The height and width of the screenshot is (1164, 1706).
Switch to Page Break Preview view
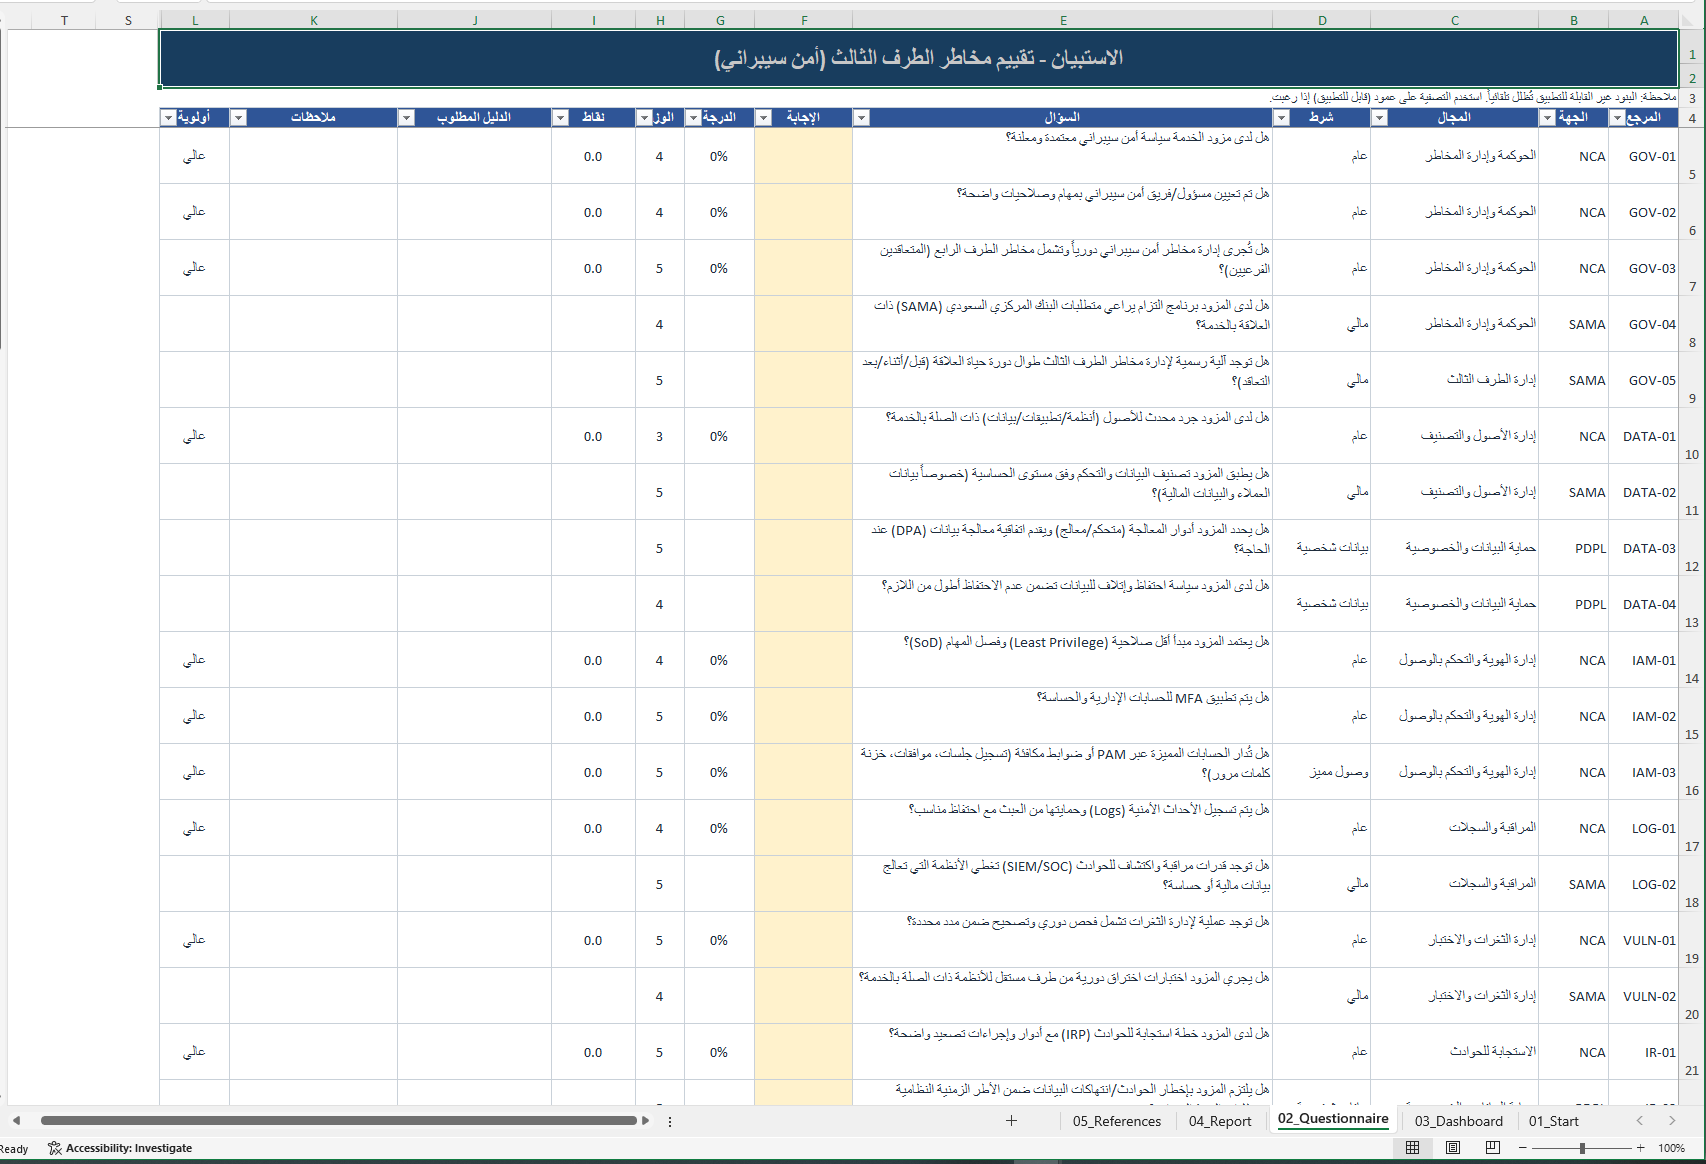(1492, 1148)
